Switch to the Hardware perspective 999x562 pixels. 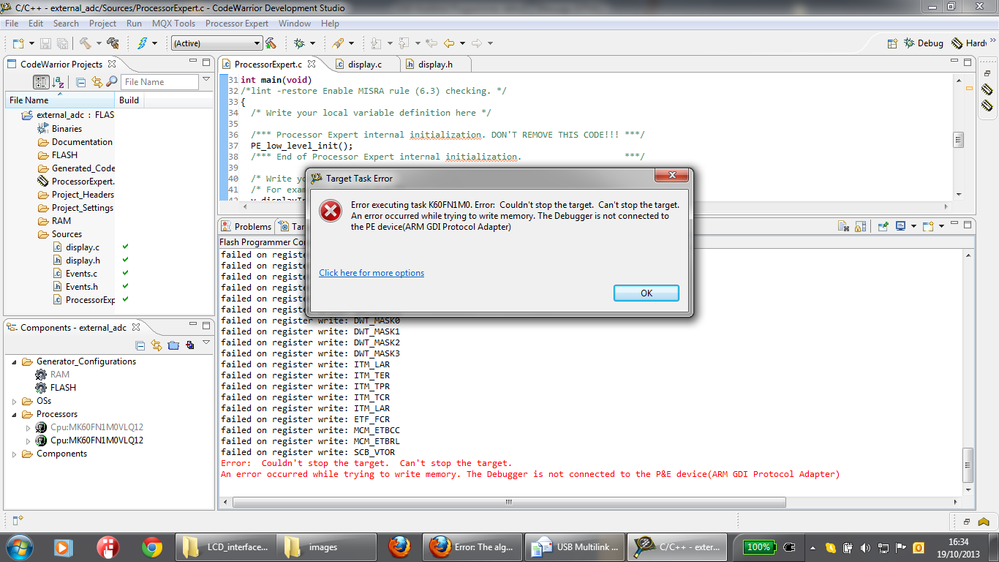click(x=969, y=43)
